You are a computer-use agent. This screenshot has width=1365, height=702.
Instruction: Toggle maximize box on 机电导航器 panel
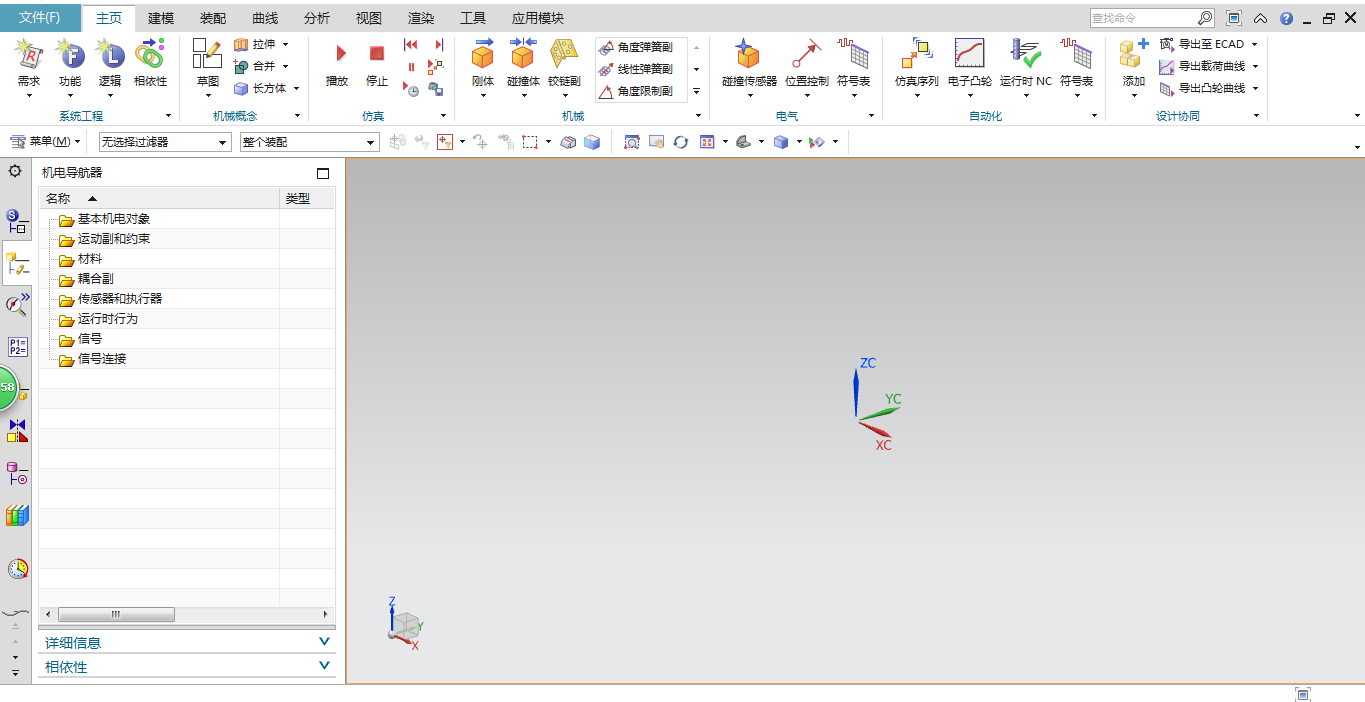[323, 173]
